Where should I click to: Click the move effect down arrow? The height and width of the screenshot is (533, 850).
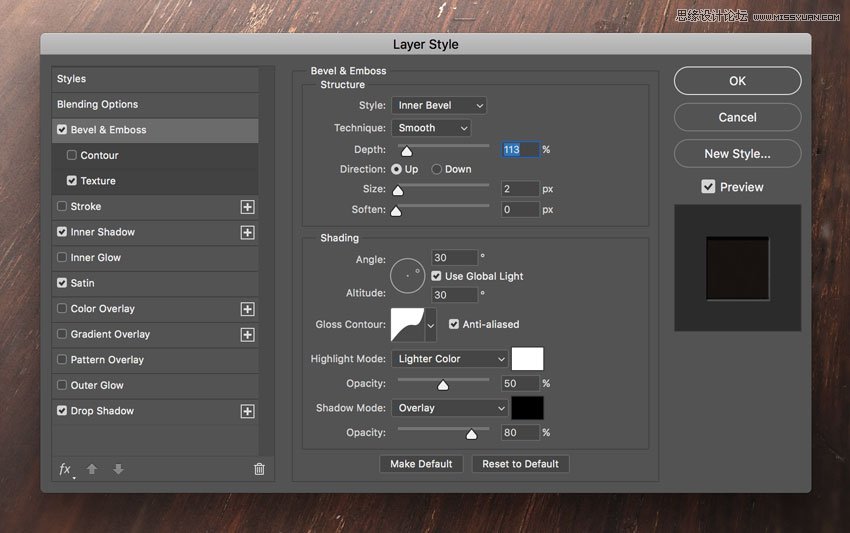point(118,469)
